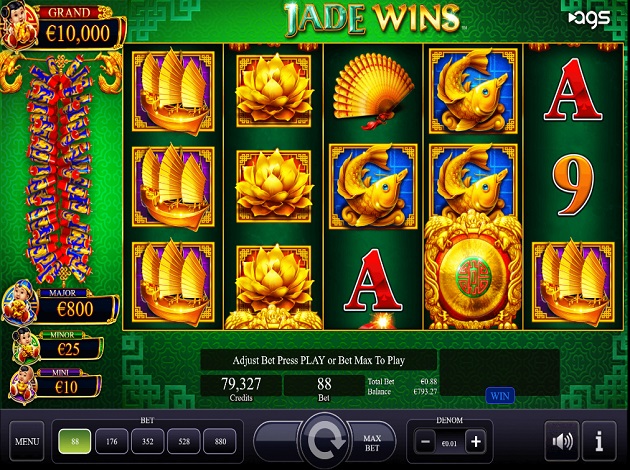Viewport: 630px width, 470px height.
Task: Select the 88 bet option
Action: tap(75, 441)
